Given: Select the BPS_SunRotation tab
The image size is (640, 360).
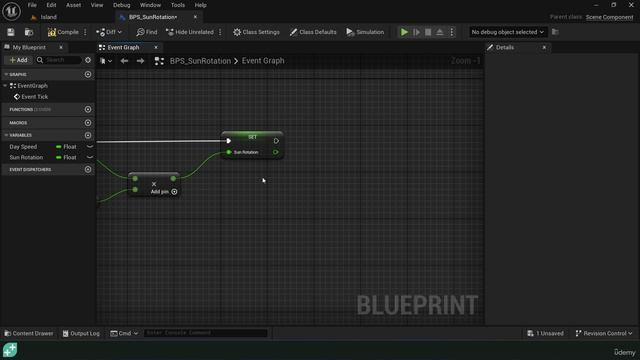Looking at the screenshot, I should [153, 17].
